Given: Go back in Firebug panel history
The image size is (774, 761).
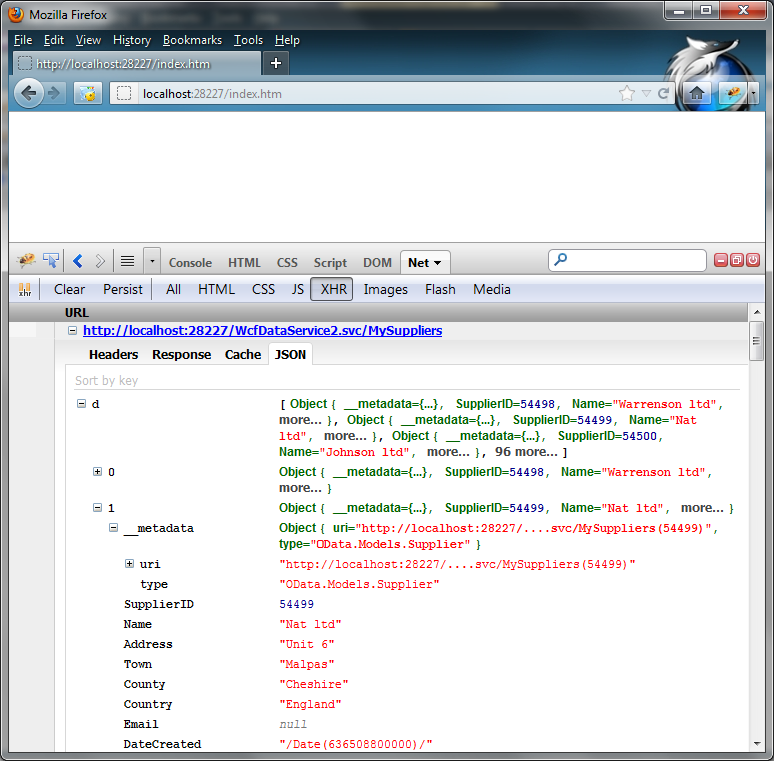Looking at the screenshot, I should click(x=77, y=261).
